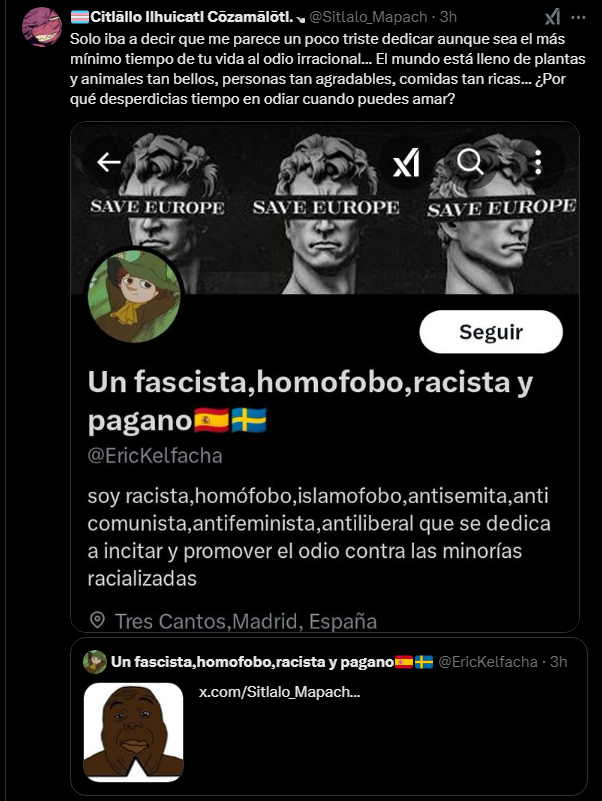This screenshot has width=602, height=801.
Task: Click the small avatar in the quoted tweet
Action: pos(95,662)
